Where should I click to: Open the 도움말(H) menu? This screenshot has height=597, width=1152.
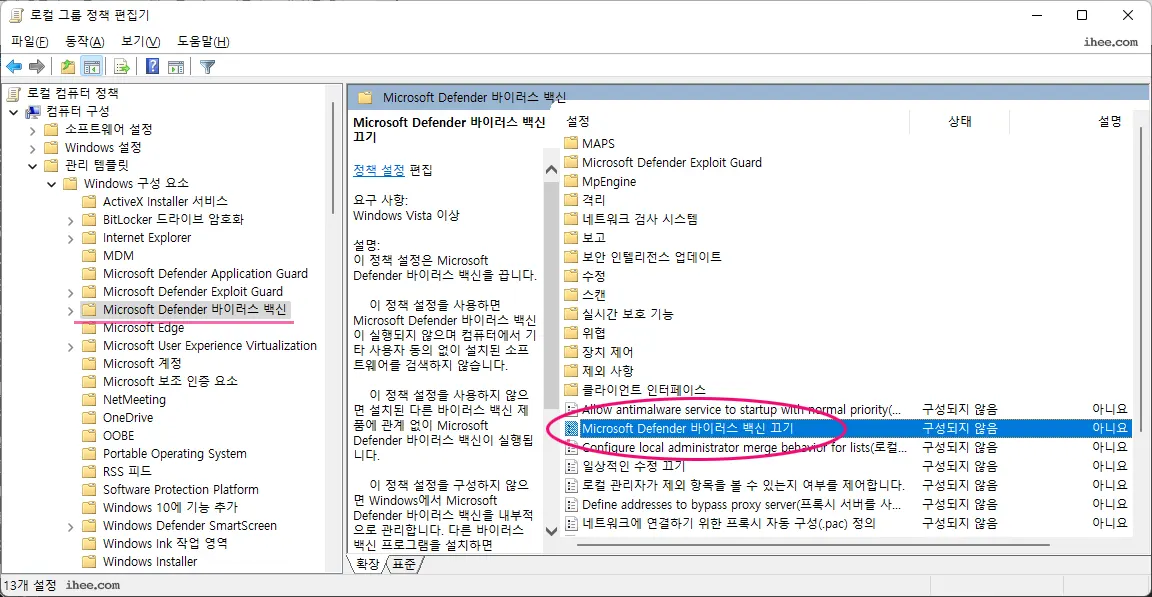(x=204, y=42)
